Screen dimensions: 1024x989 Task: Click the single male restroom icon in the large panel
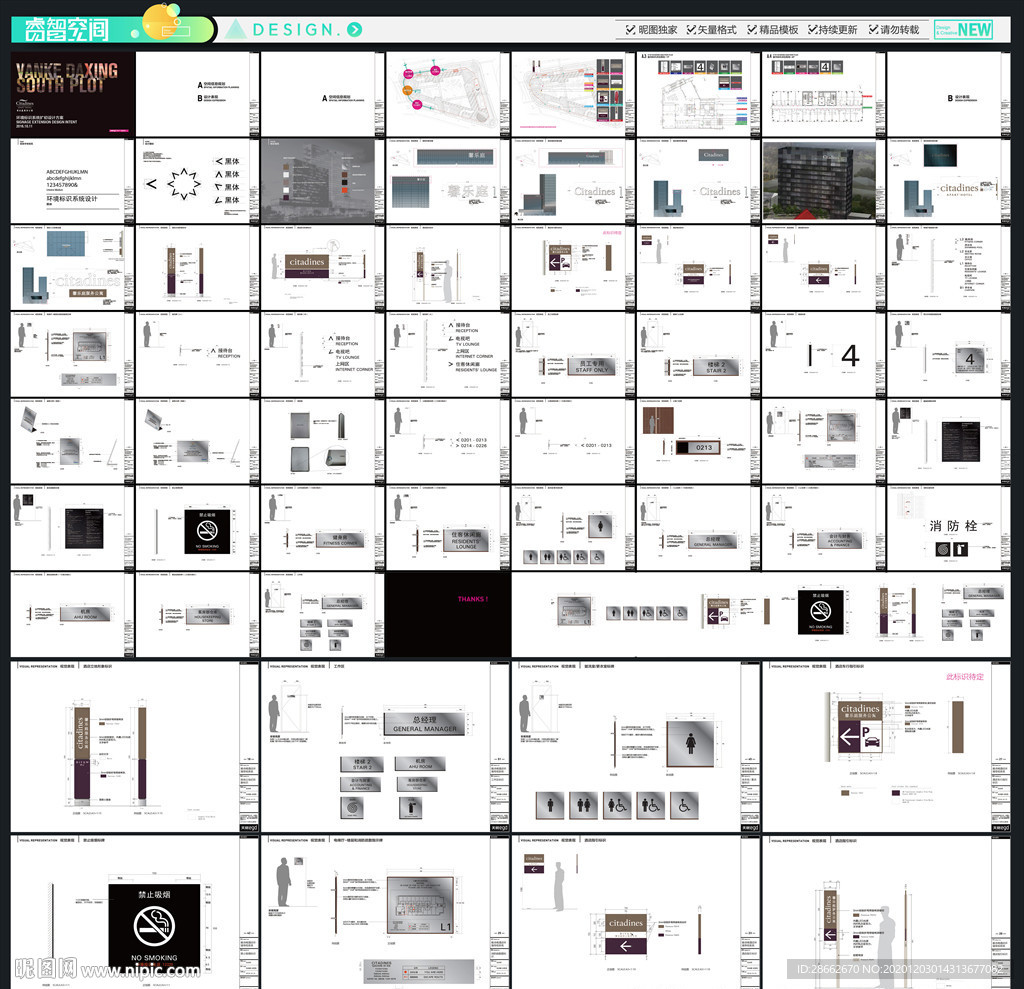click(x=551, y=805)
